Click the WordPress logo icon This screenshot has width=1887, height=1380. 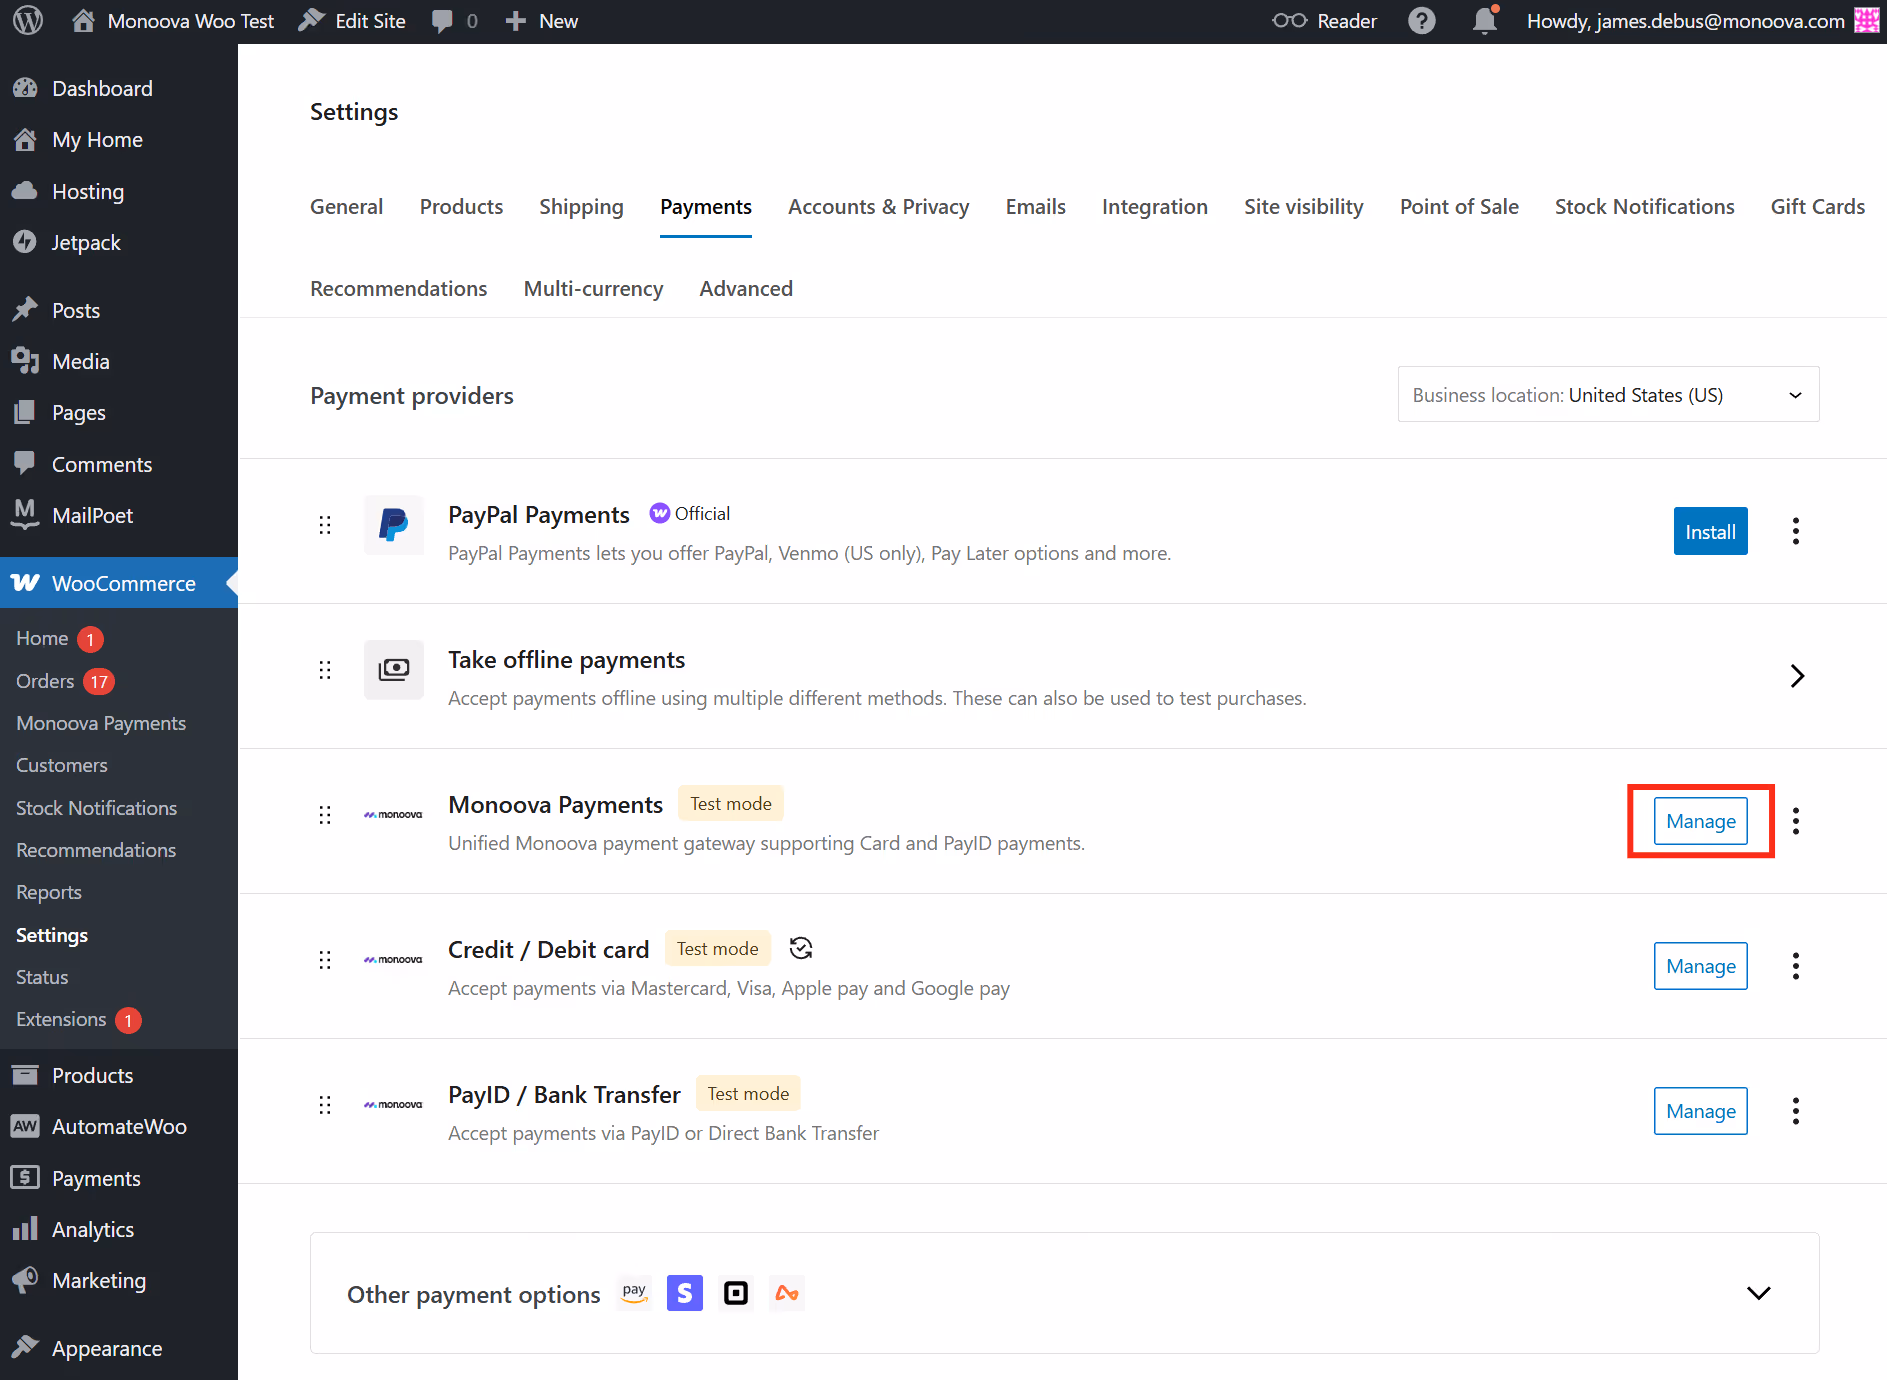pyautogui.click(x=28, y=21)
